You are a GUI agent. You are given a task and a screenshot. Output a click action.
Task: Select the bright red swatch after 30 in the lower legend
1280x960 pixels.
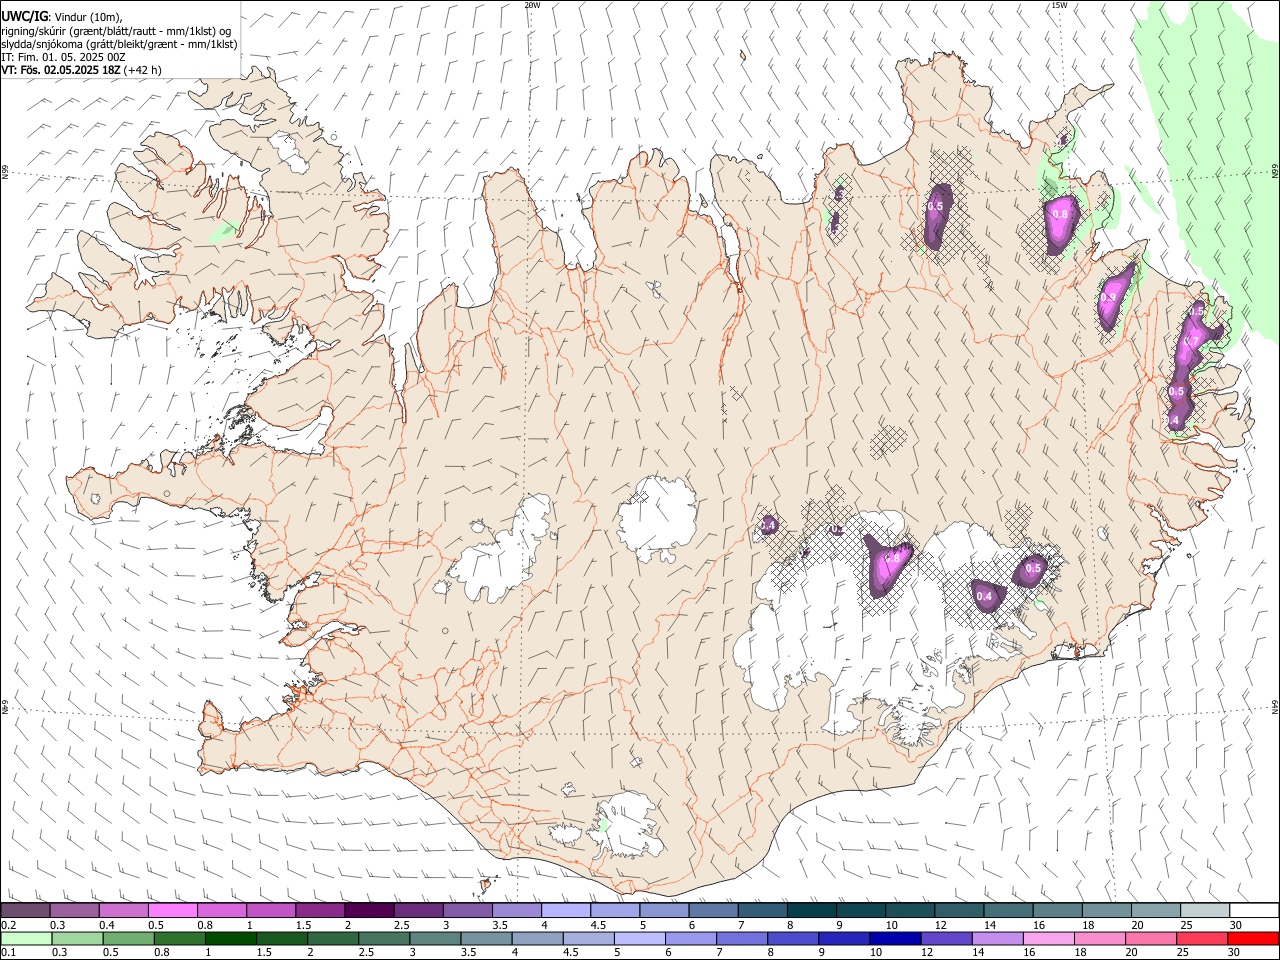[x=1252, y=939]
